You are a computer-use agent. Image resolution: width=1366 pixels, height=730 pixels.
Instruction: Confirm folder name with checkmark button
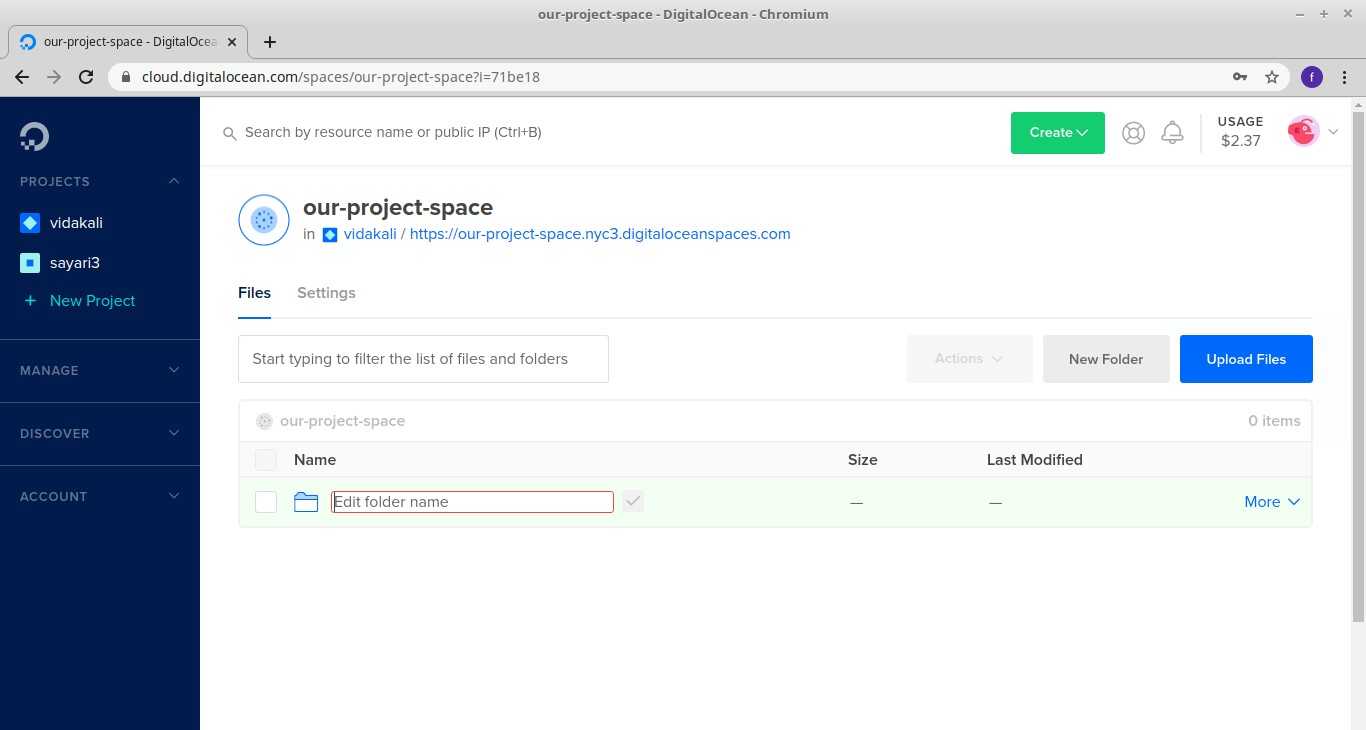click(x=632, y=502)
